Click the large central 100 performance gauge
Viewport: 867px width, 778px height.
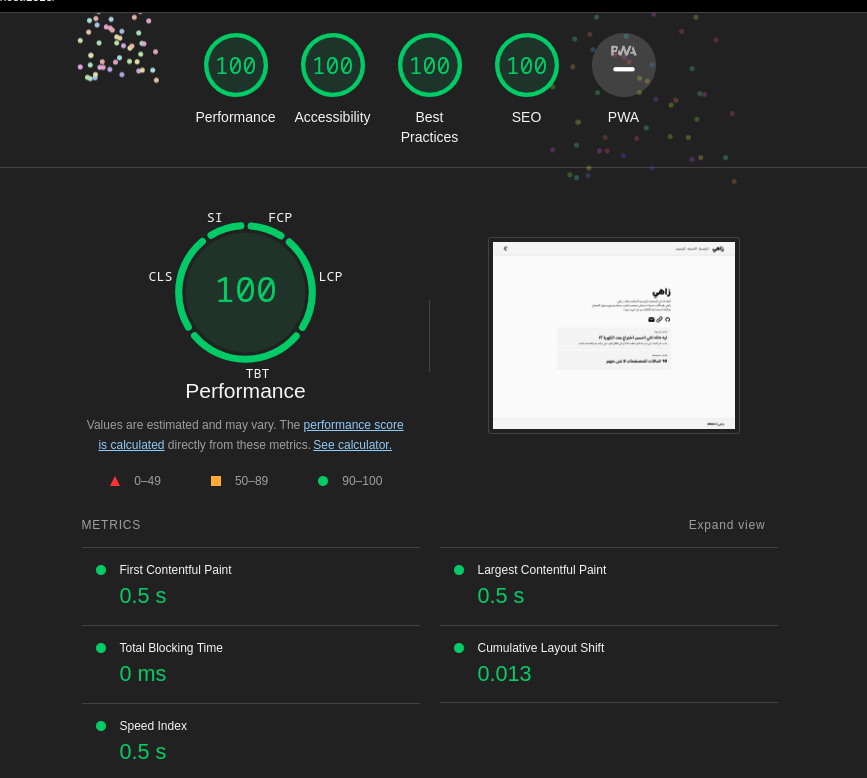(x=245, y=291)
